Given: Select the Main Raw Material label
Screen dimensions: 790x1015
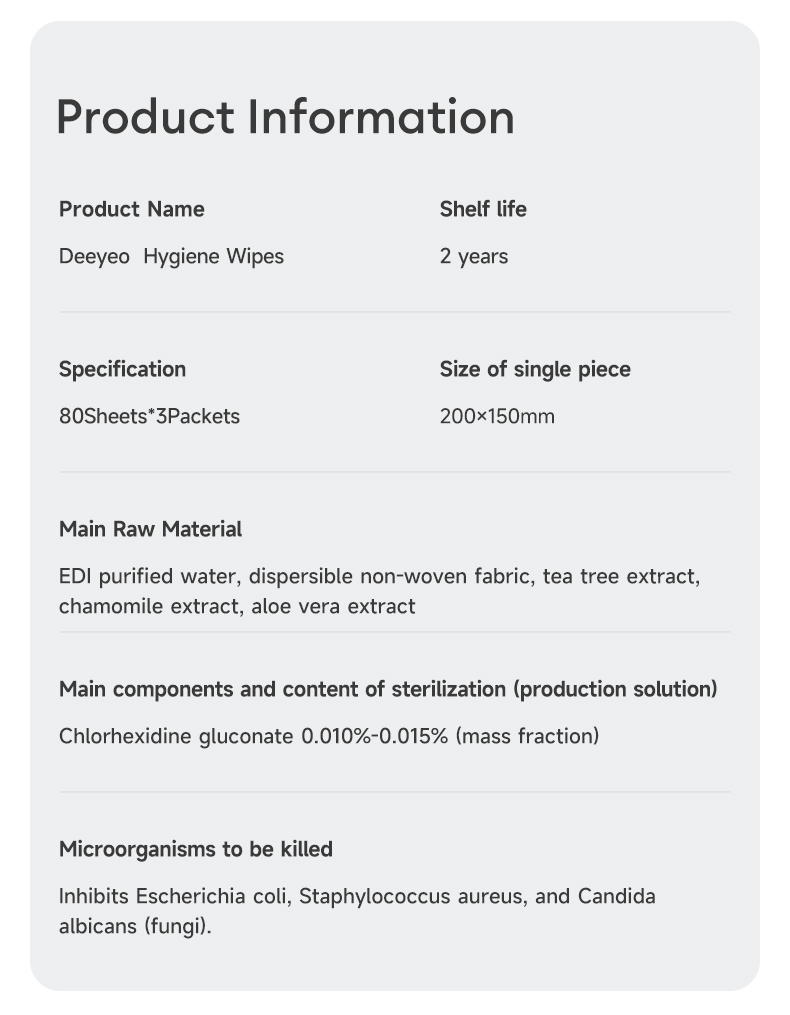Looking at the screenshot, I should (x=150, y=529).
